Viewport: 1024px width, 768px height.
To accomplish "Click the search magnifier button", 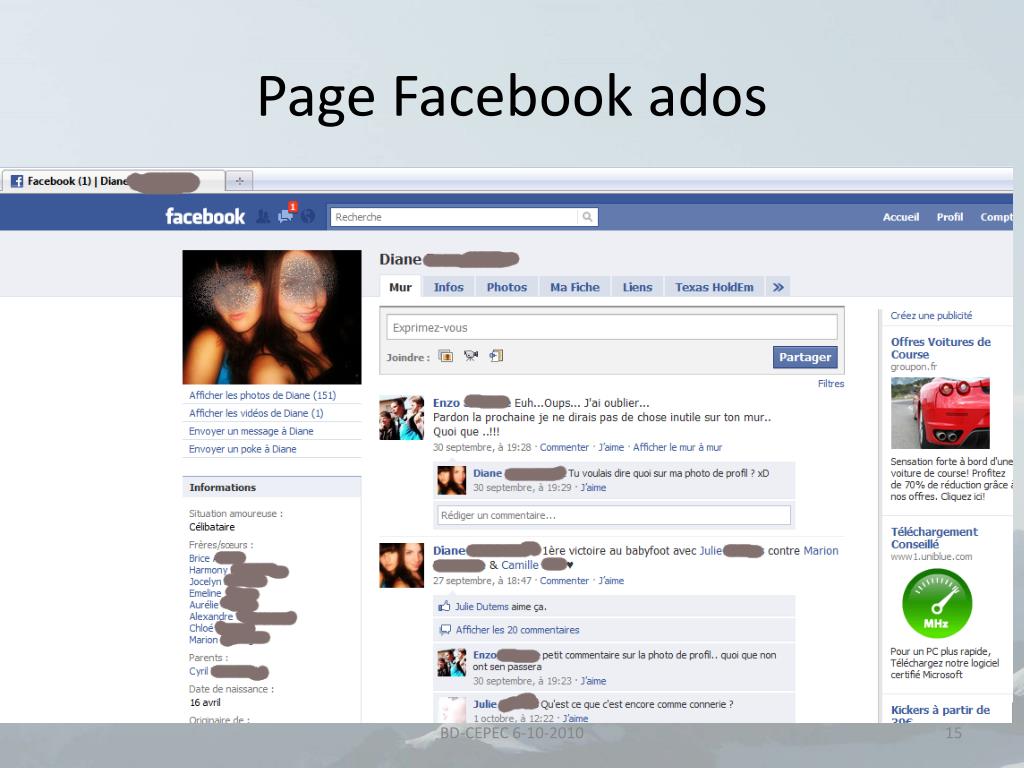I will [588, 217].
